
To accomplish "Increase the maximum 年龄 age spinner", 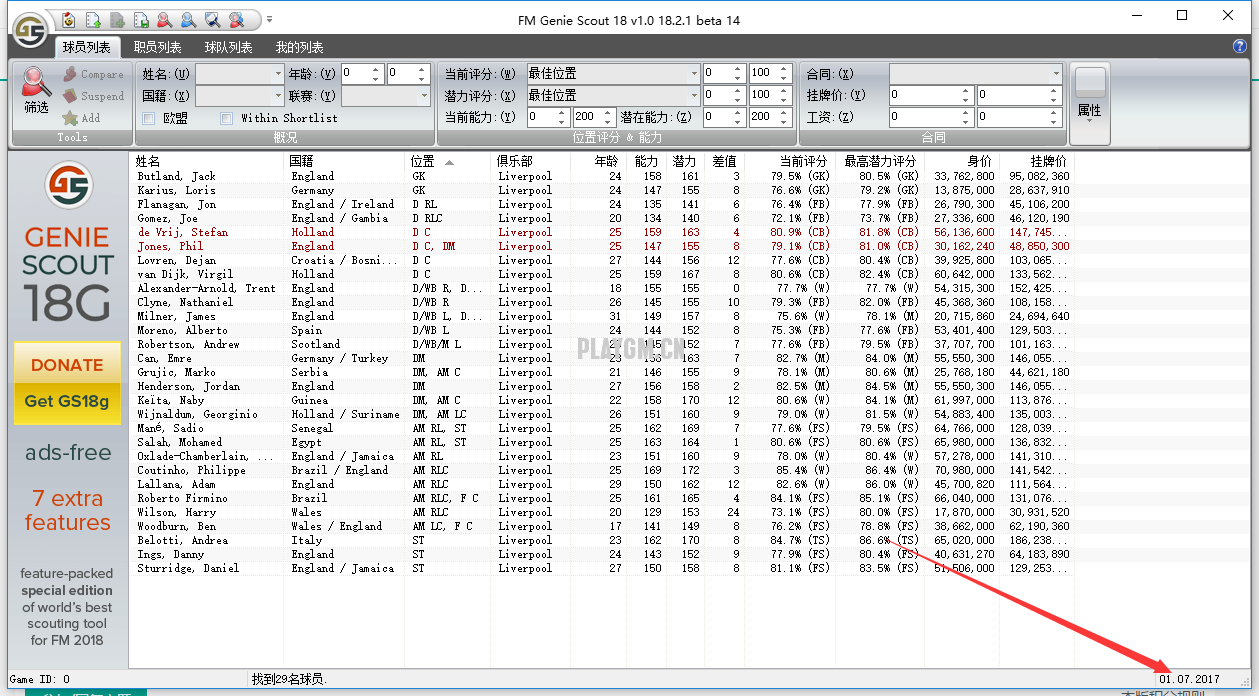I will [x=423, y=70].
